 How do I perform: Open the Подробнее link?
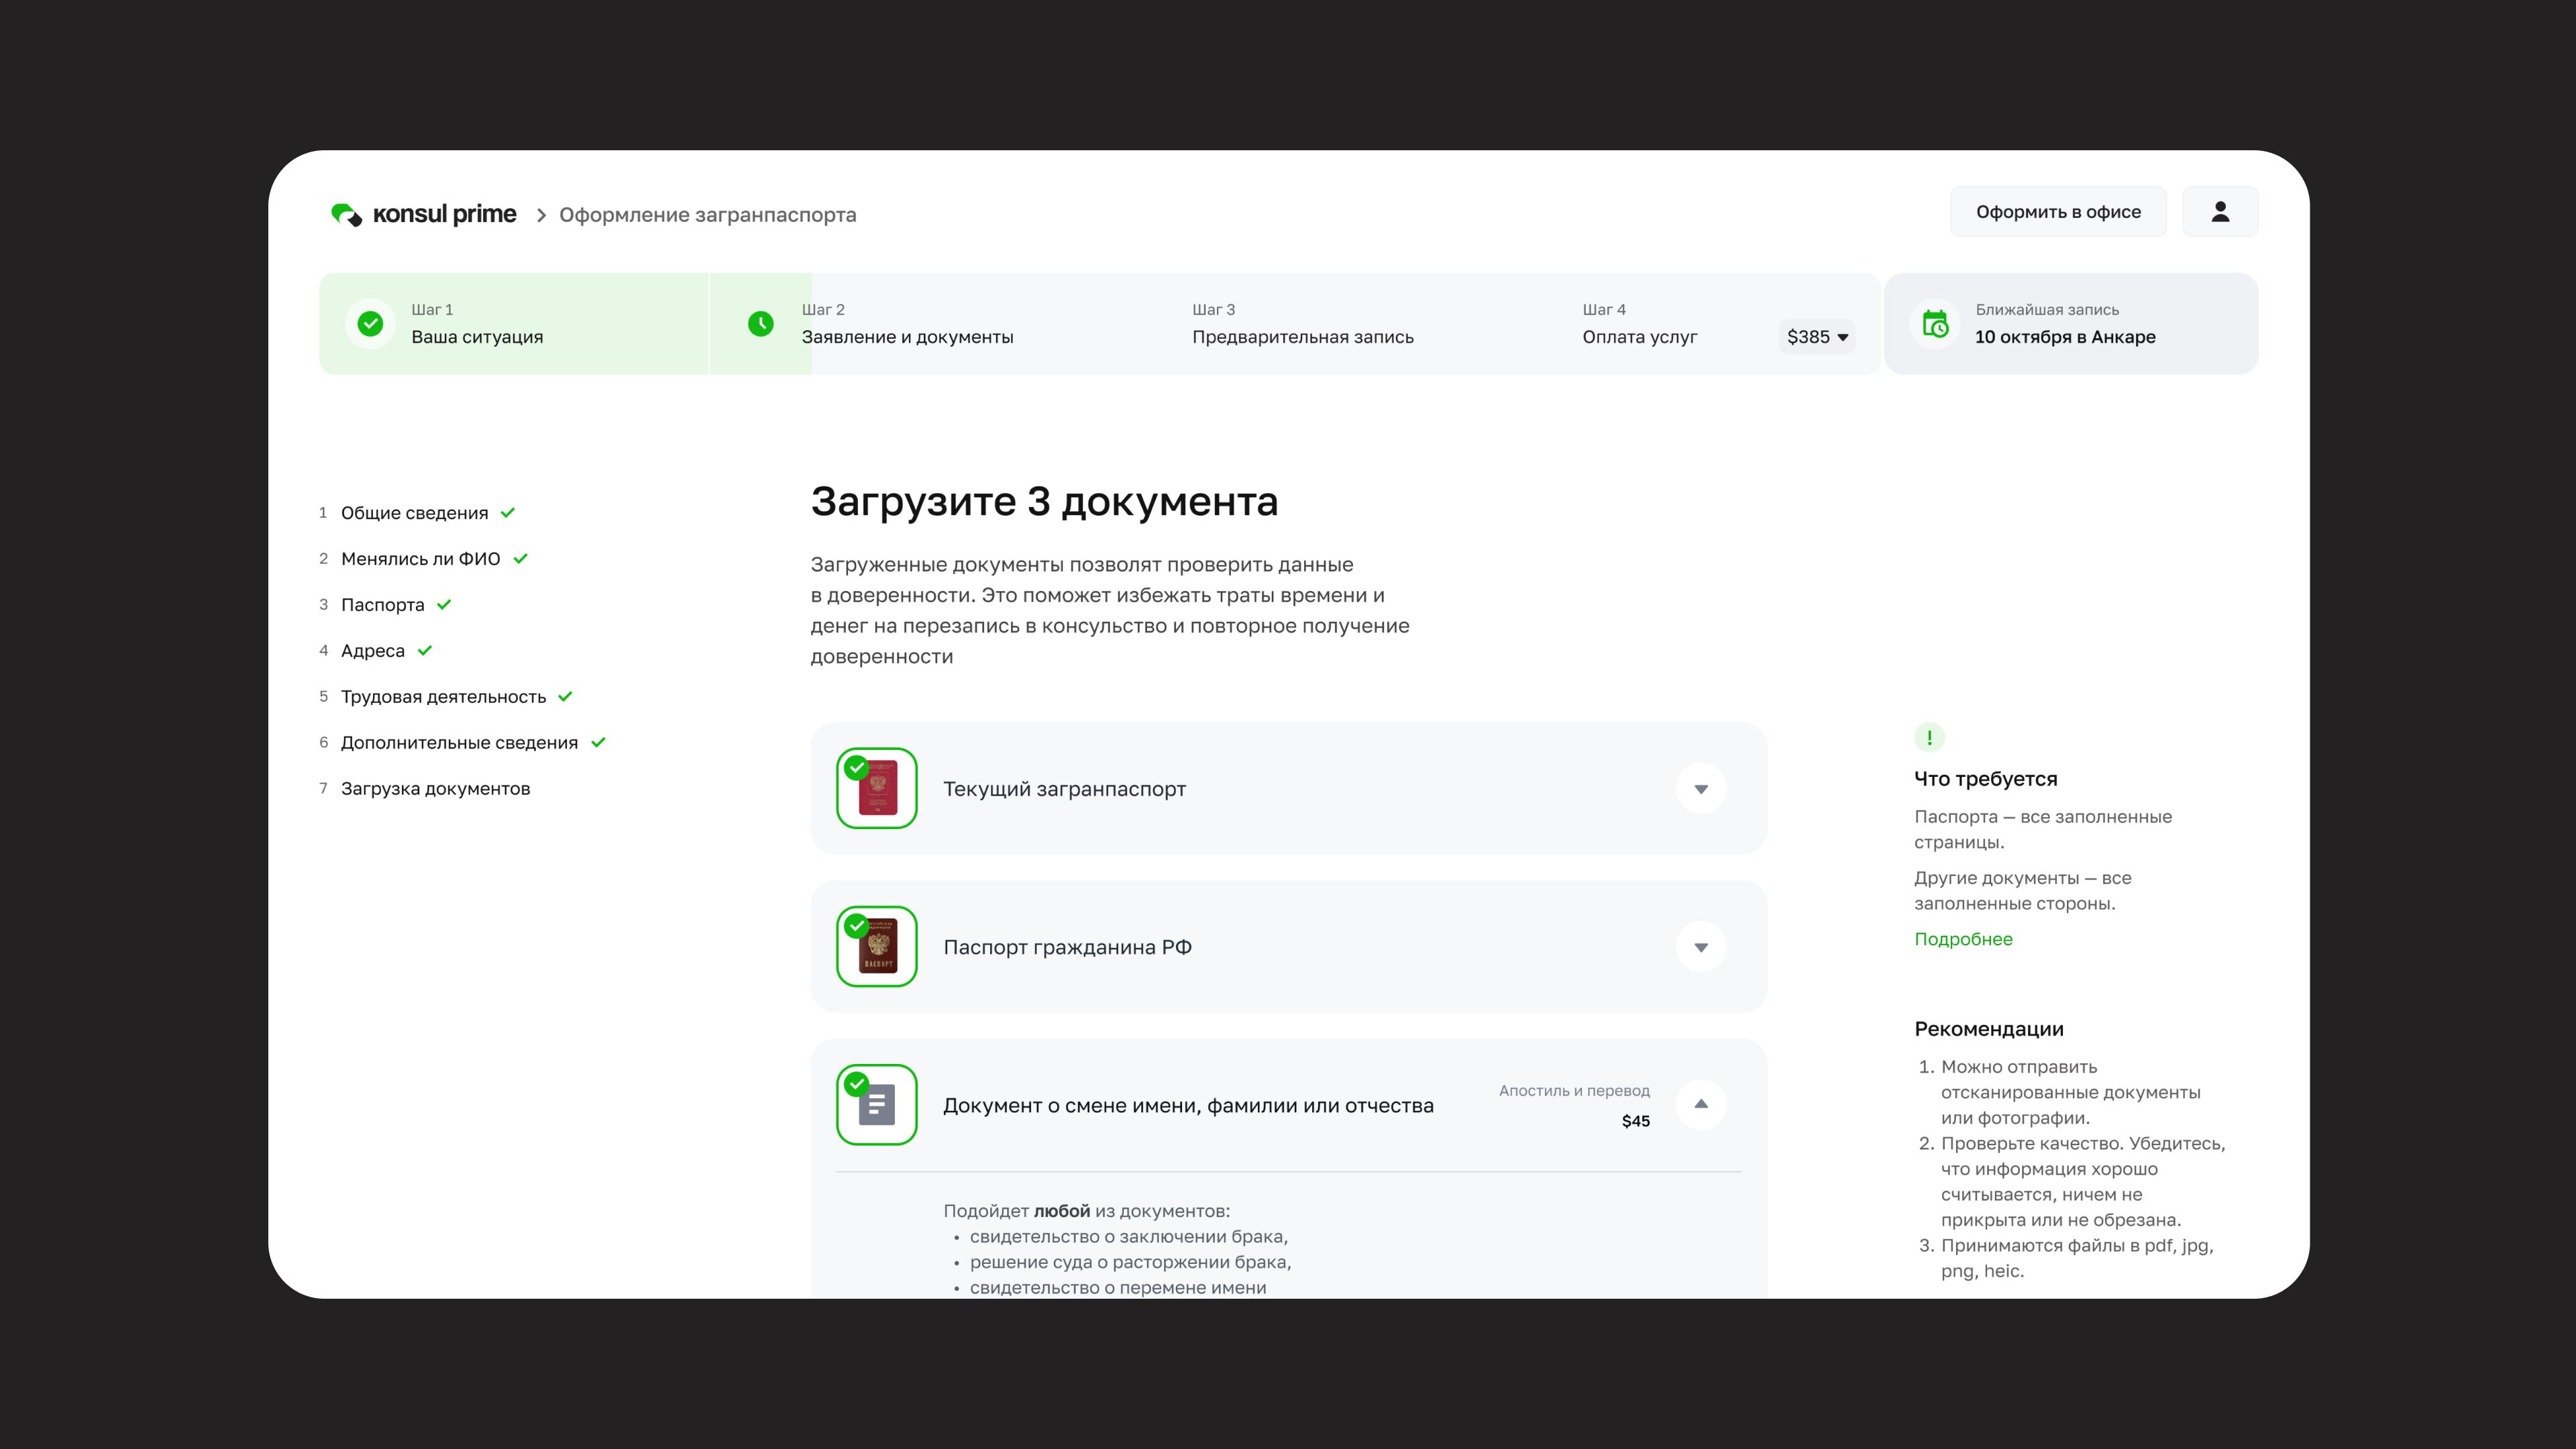pos(1962,939)
